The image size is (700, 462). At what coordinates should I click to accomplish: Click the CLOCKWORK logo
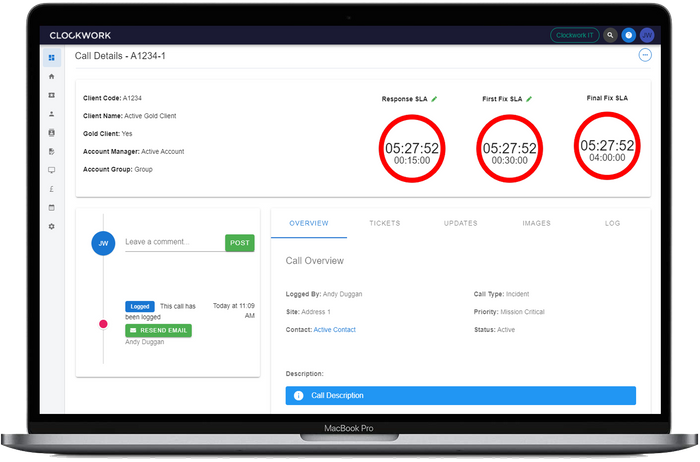point(80,36)
